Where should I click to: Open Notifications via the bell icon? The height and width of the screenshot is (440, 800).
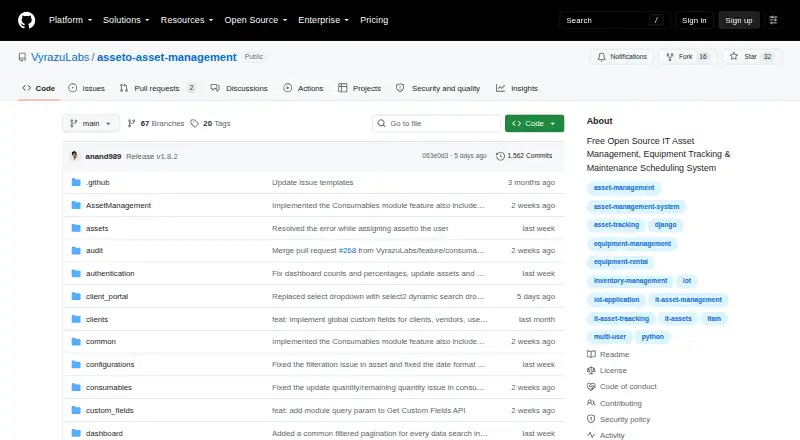[602, 57]
